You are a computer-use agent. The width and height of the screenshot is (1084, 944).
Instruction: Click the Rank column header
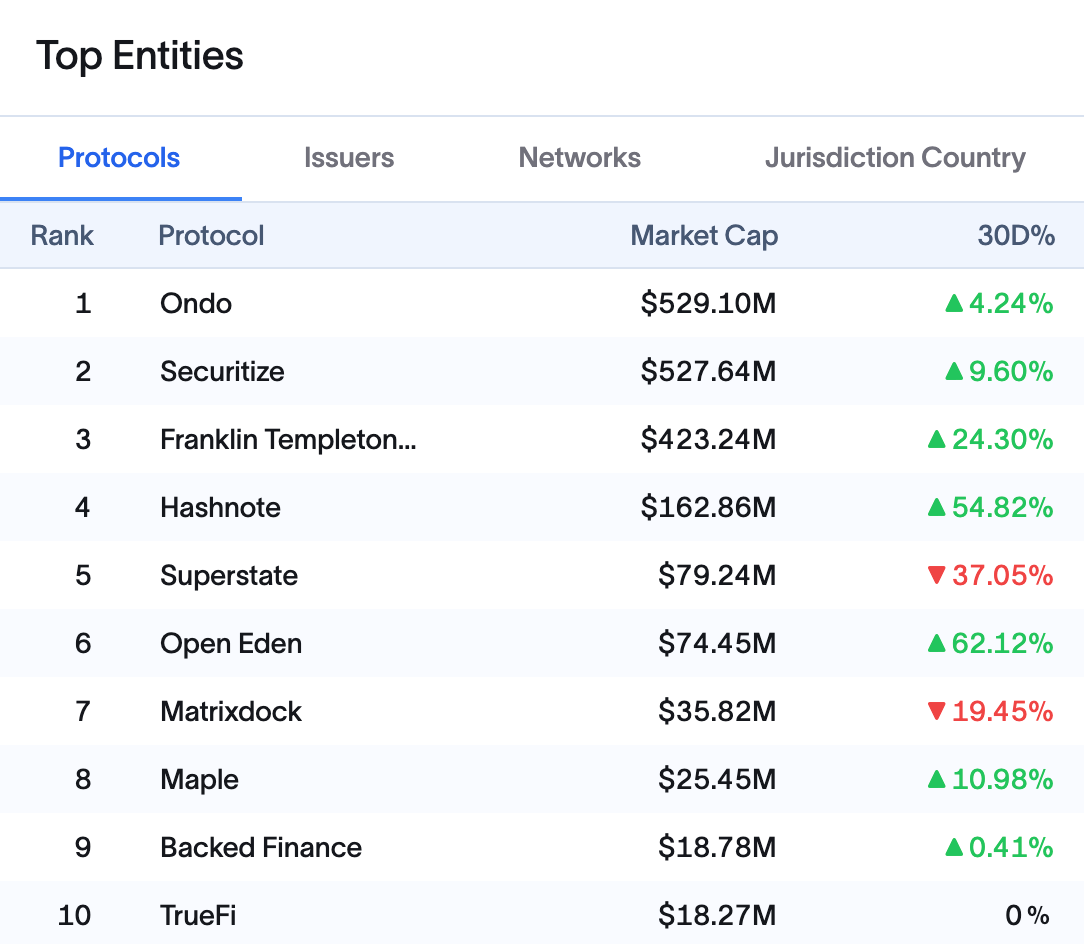(62, 236)
